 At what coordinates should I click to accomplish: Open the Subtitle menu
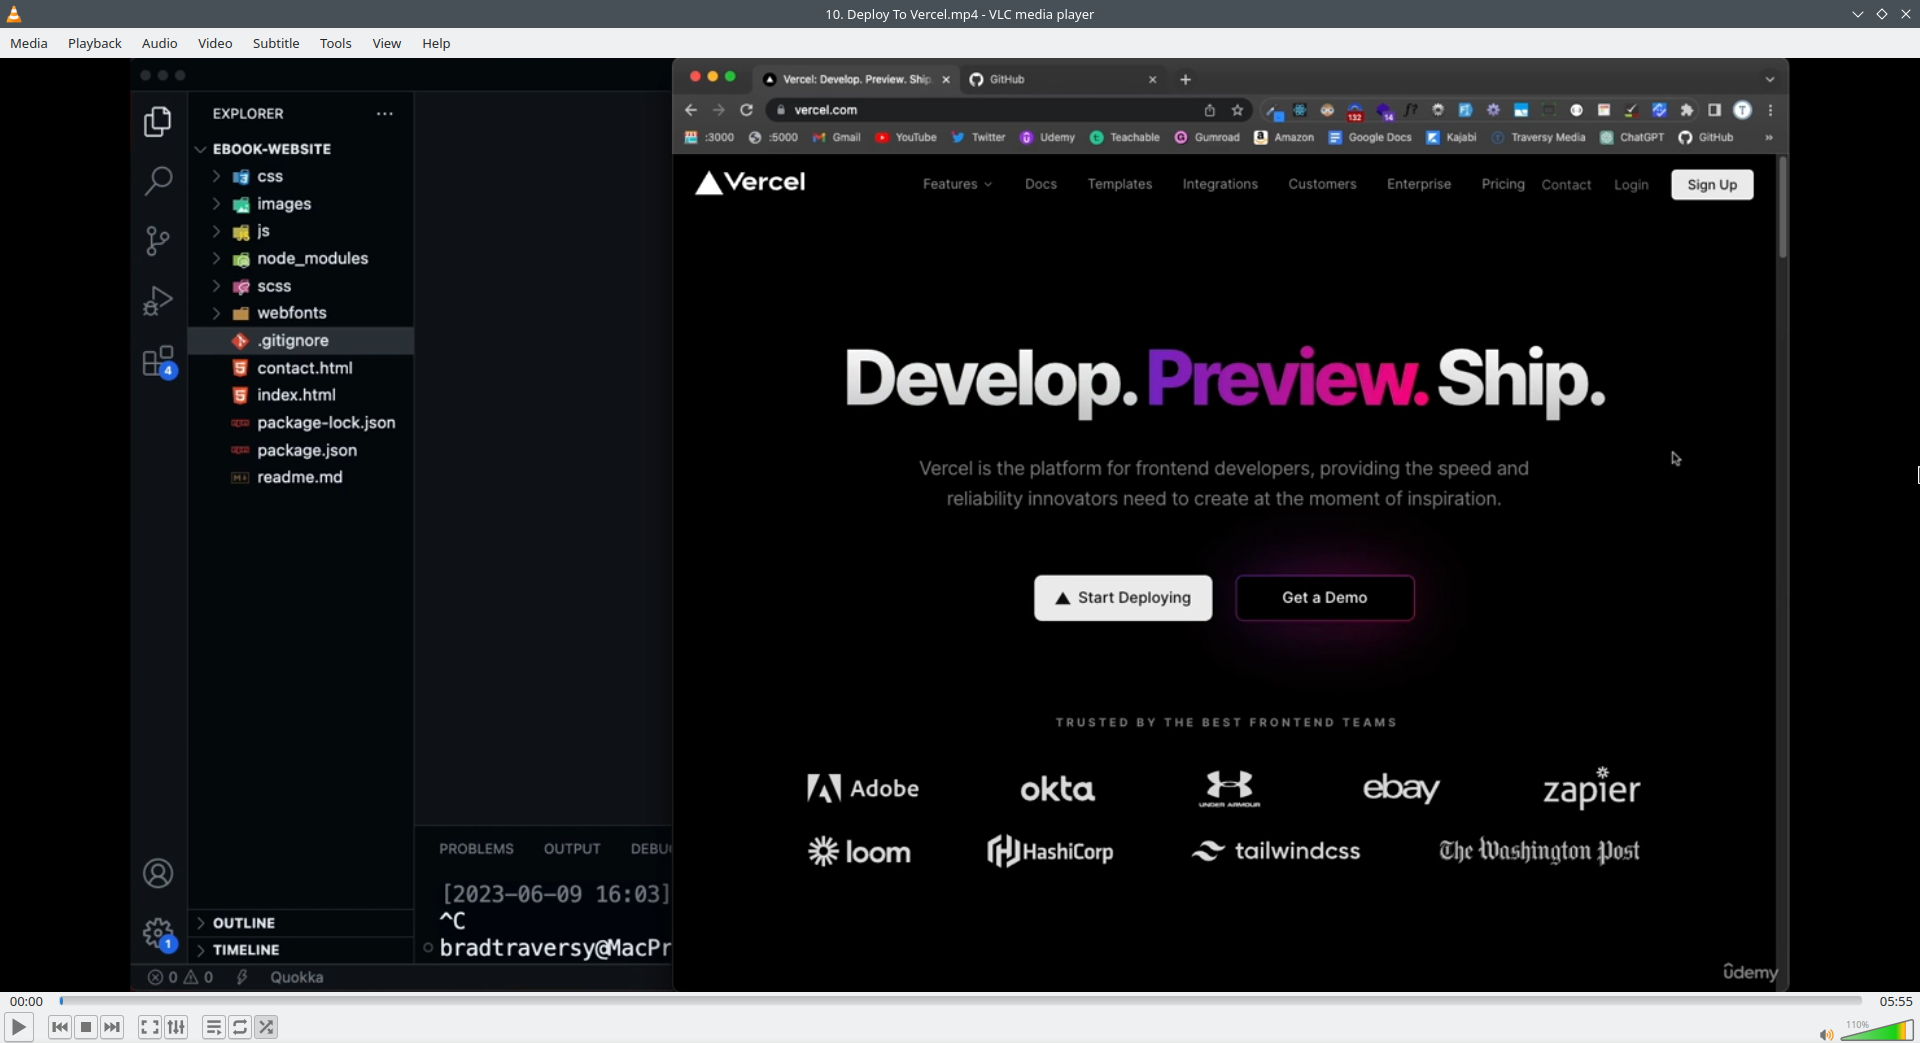pos(276,43)
